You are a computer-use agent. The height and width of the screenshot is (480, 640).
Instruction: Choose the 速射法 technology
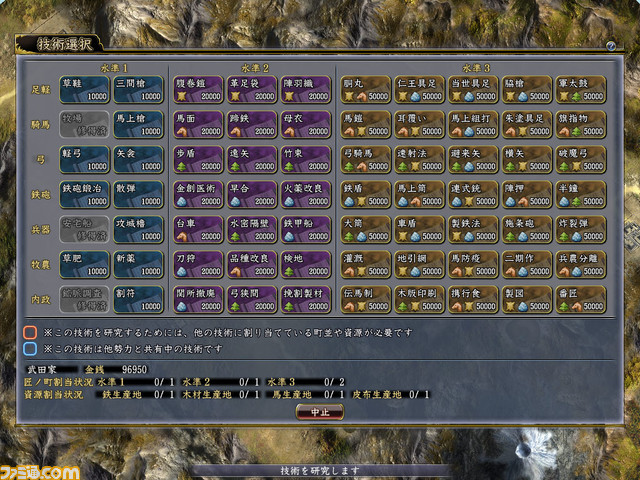(x=419, y=160)
